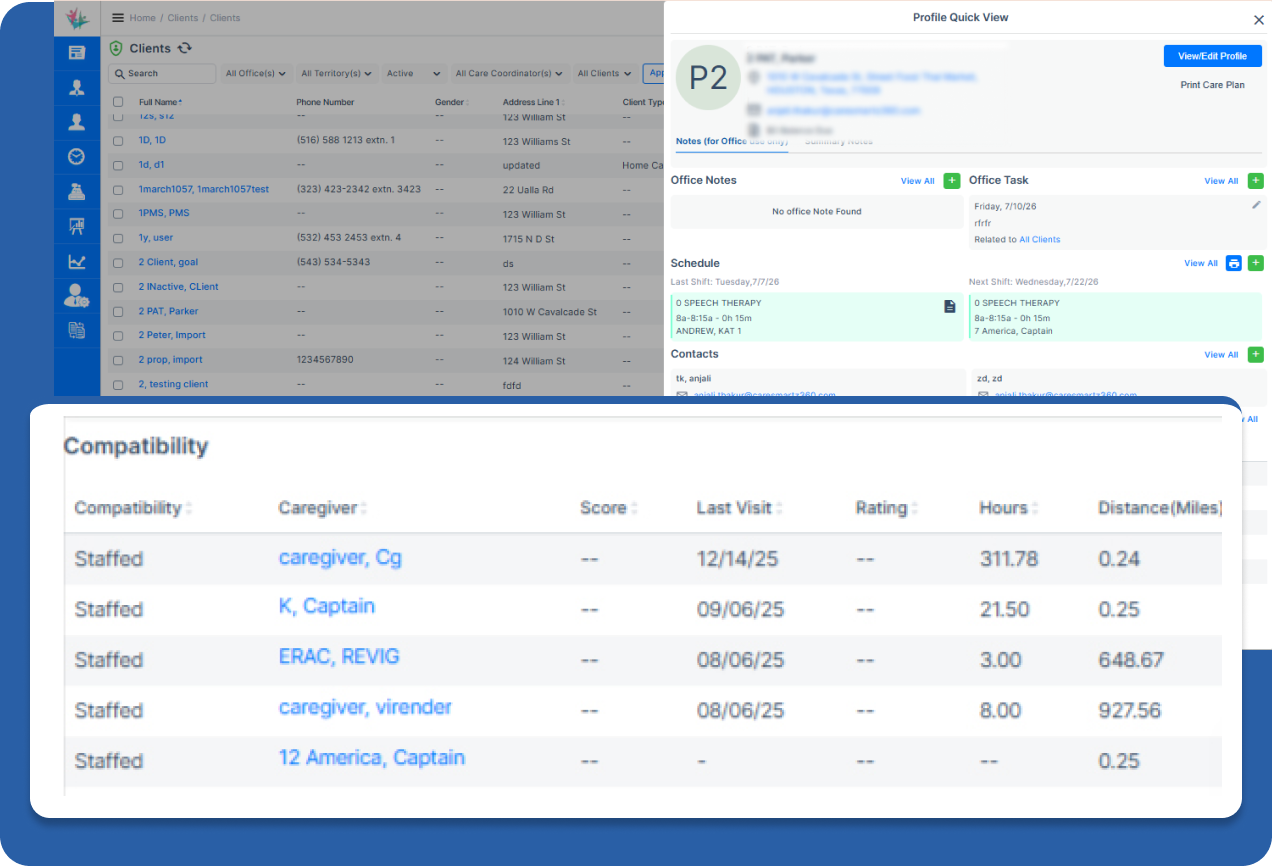Sort by the Last Visit column arrows
This screenshot has height=866, width=1272.
(778, 508)
